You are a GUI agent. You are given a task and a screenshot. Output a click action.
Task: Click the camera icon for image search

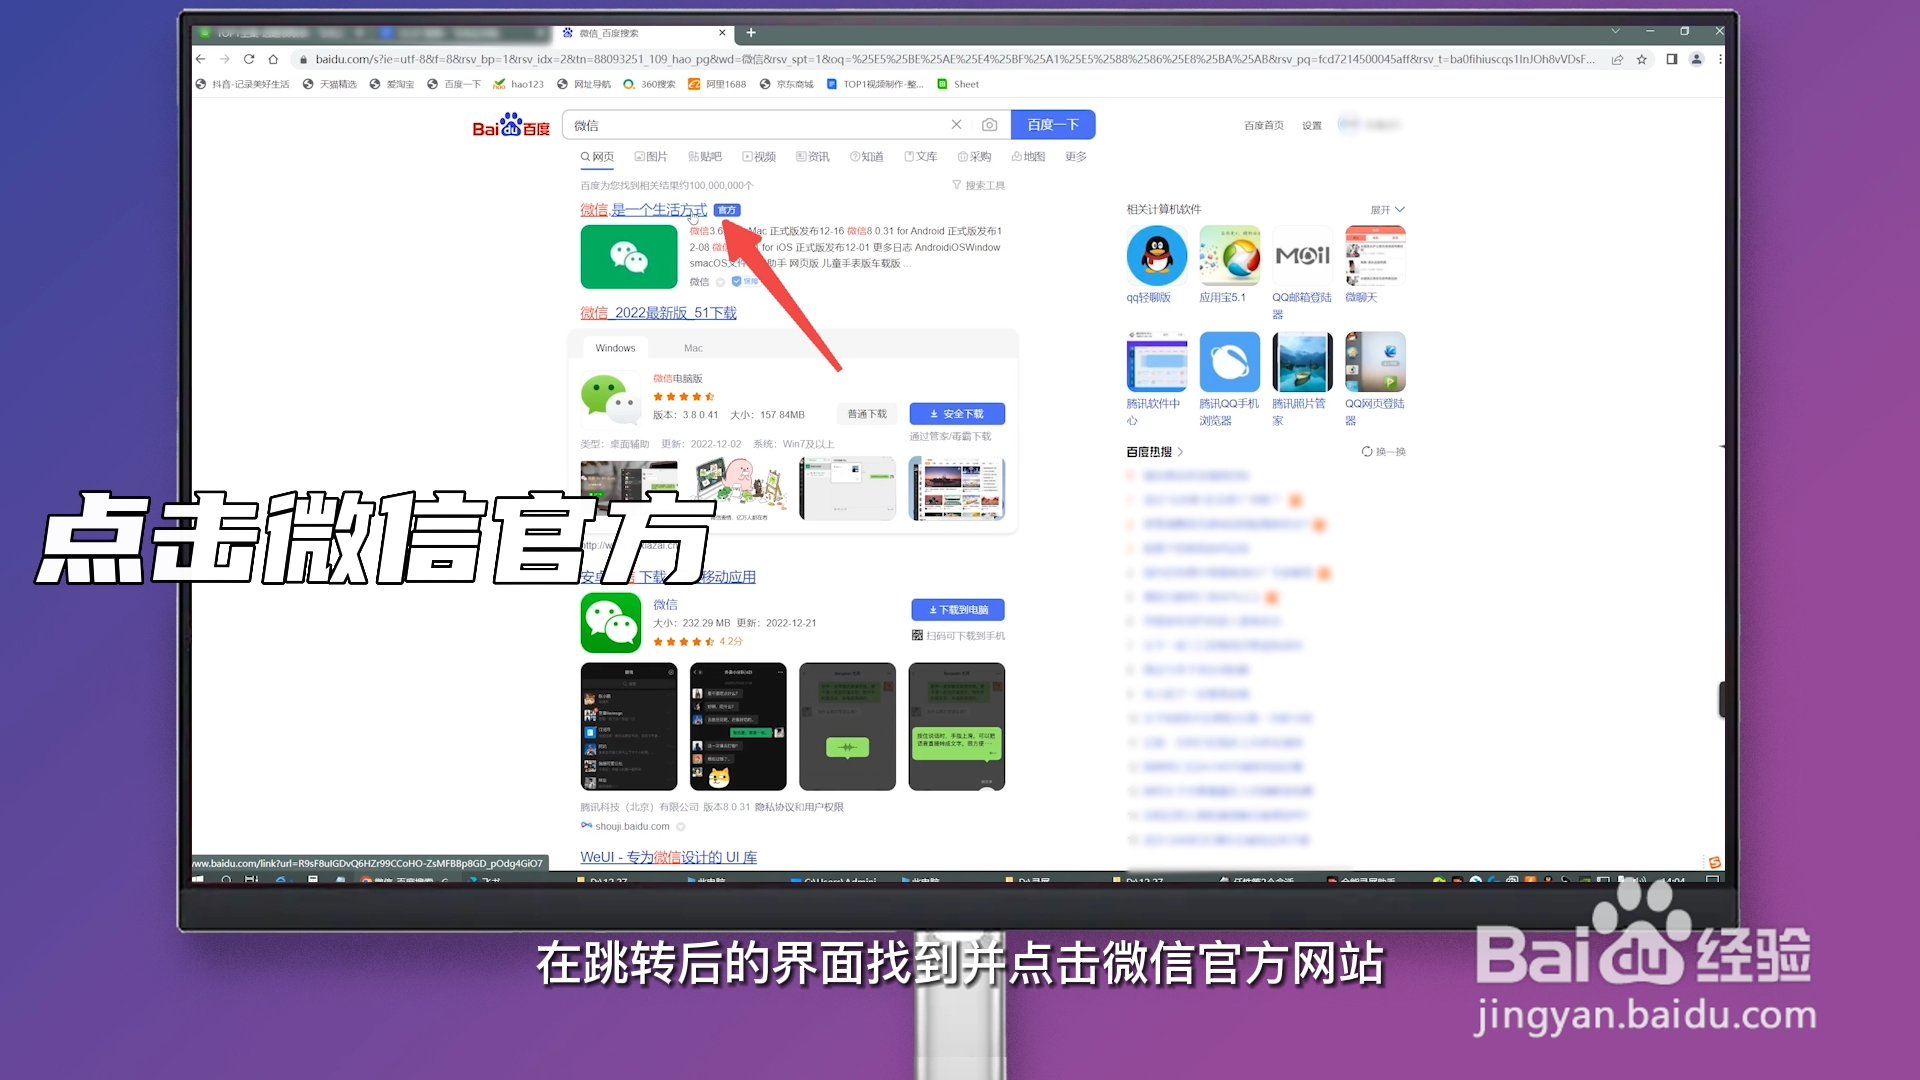pos(989,124)
